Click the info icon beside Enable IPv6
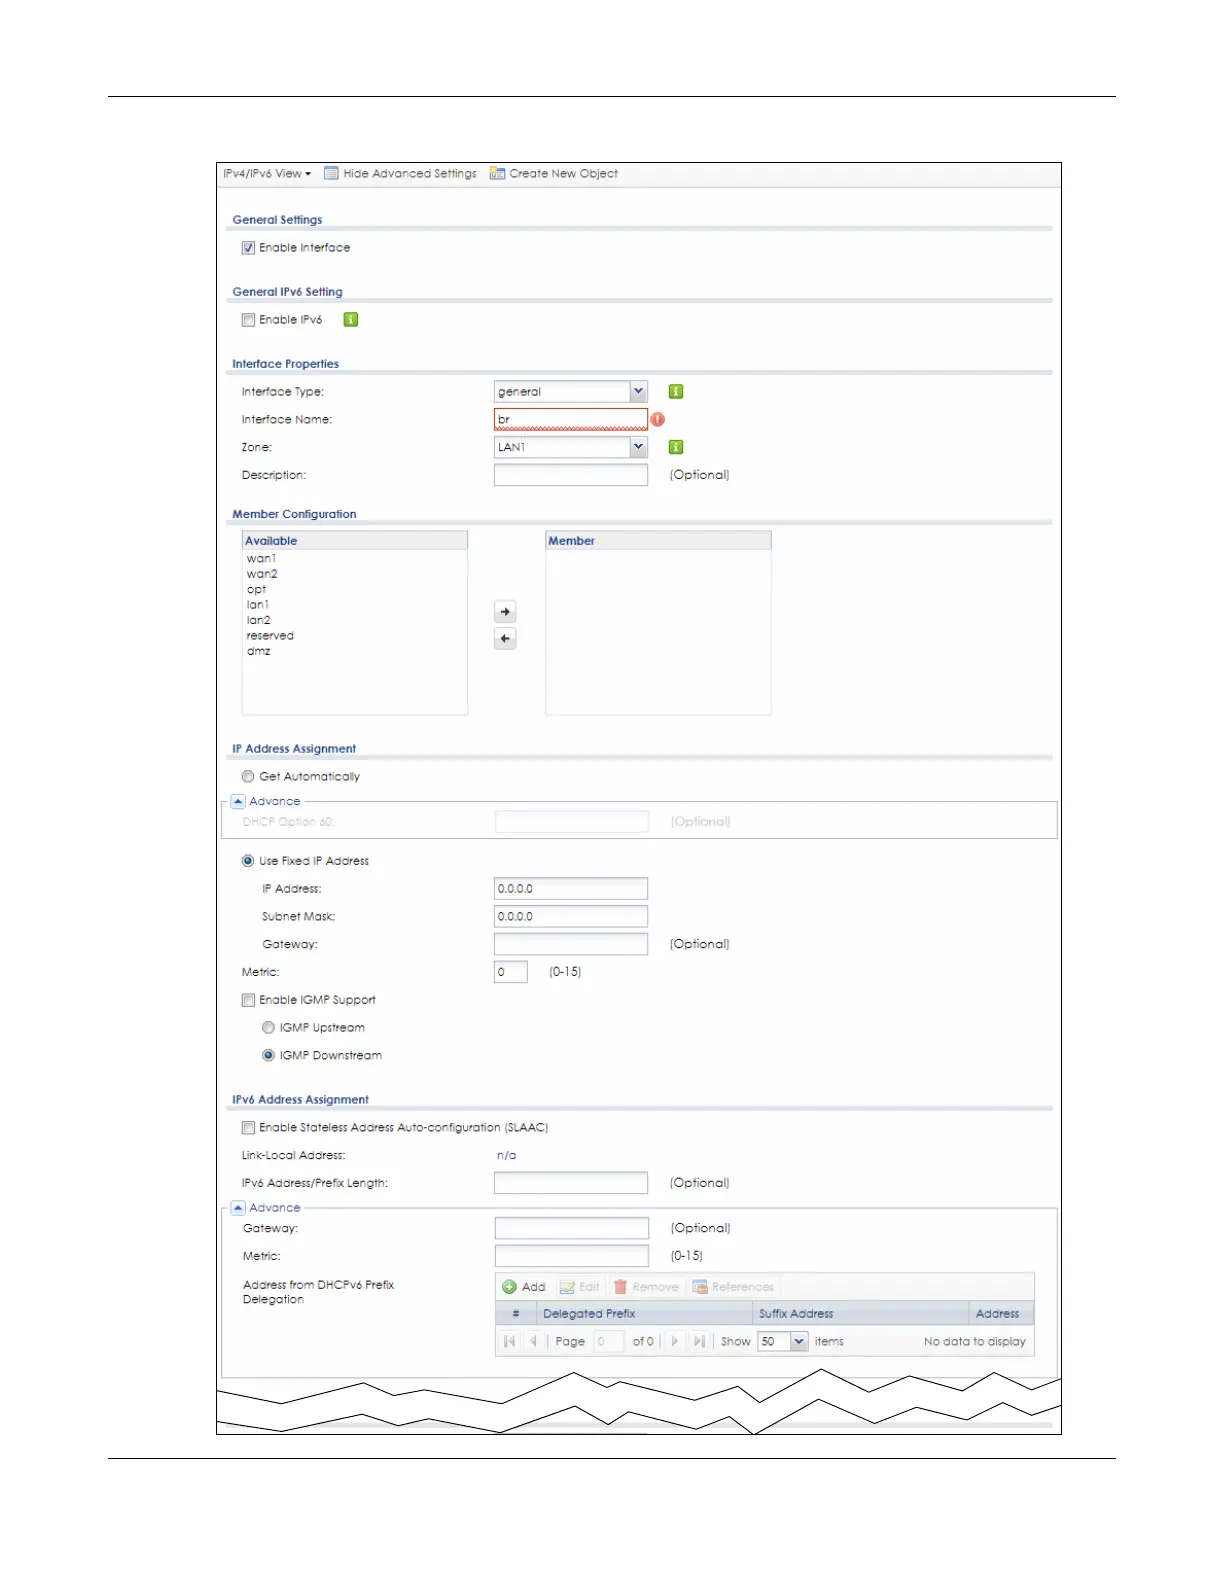 [x=351, y=320]
